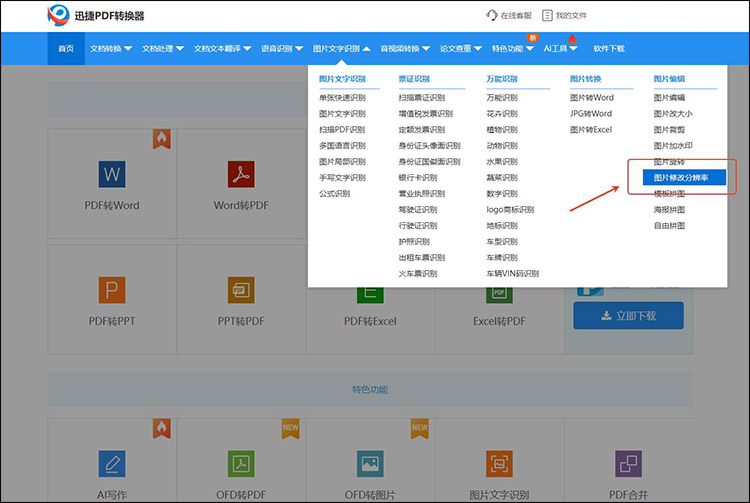Open 银行卡识别 link

418,177
